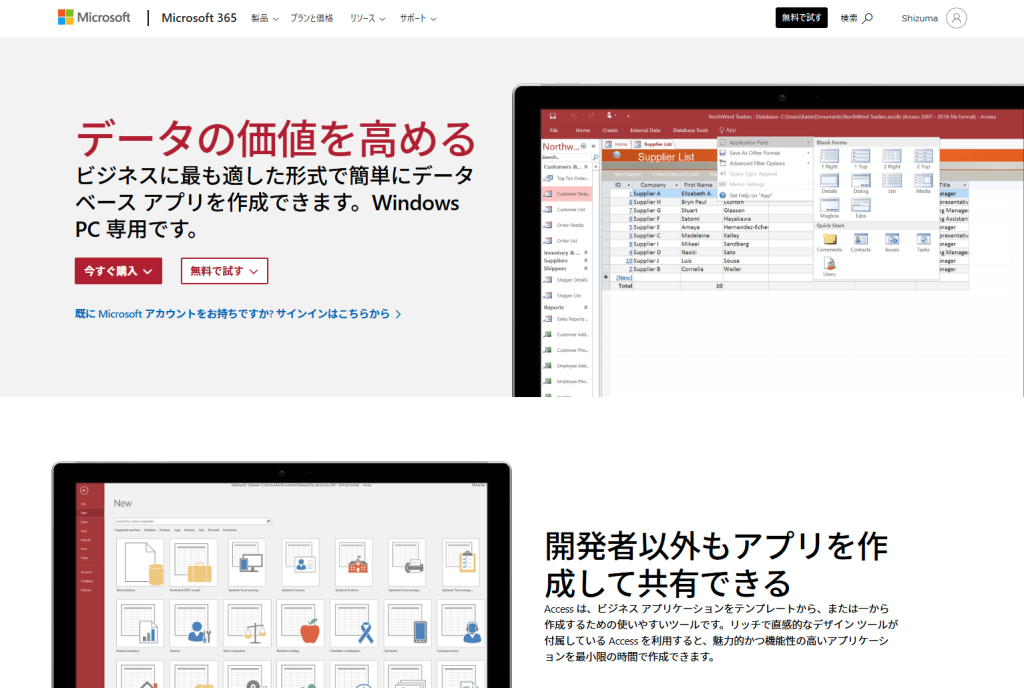Click the black 無料で試す header button
This screenshot has height=688, width=1024.
(801, 18)
